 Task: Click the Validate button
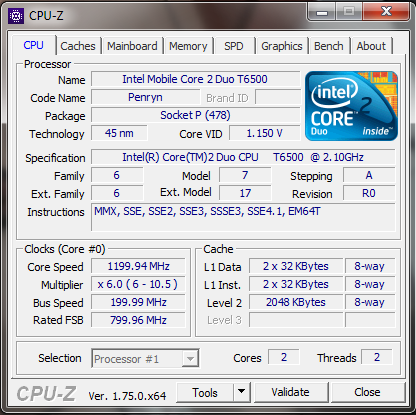click(x=290, y=392)
